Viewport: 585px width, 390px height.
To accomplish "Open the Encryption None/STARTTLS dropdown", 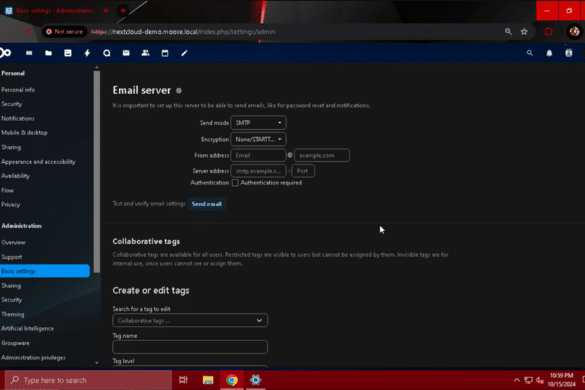I will point(258,139).
